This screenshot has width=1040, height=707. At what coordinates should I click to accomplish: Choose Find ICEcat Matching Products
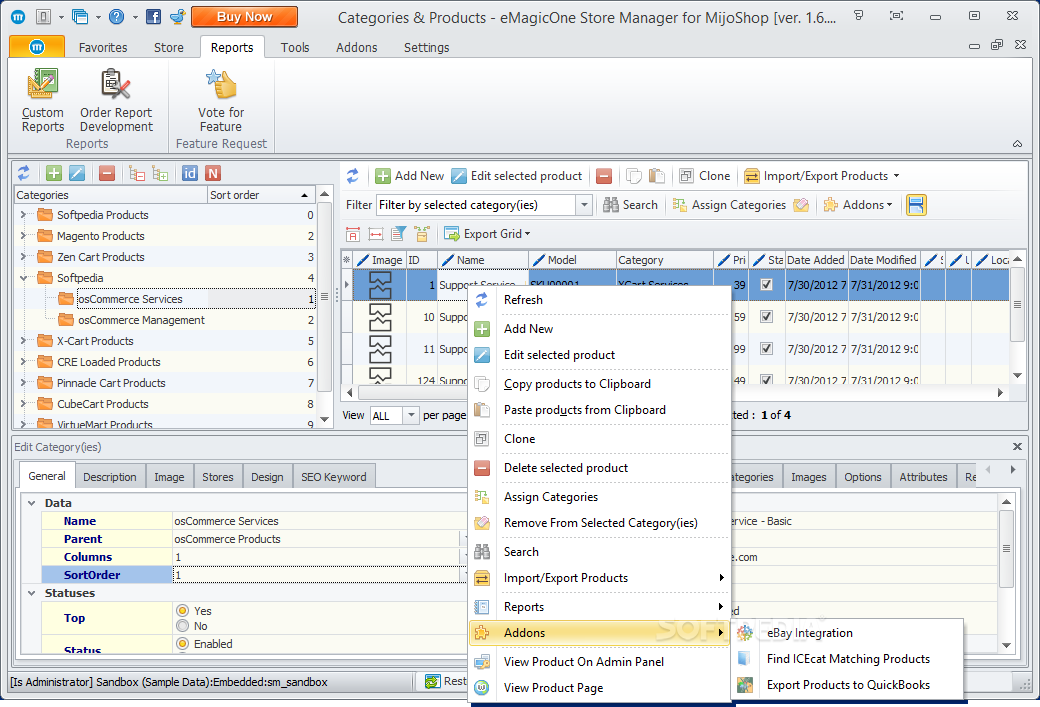tap(848, 659)
